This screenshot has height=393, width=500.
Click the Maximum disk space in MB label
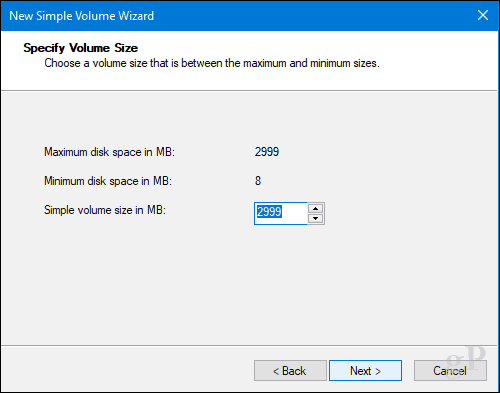109,152
